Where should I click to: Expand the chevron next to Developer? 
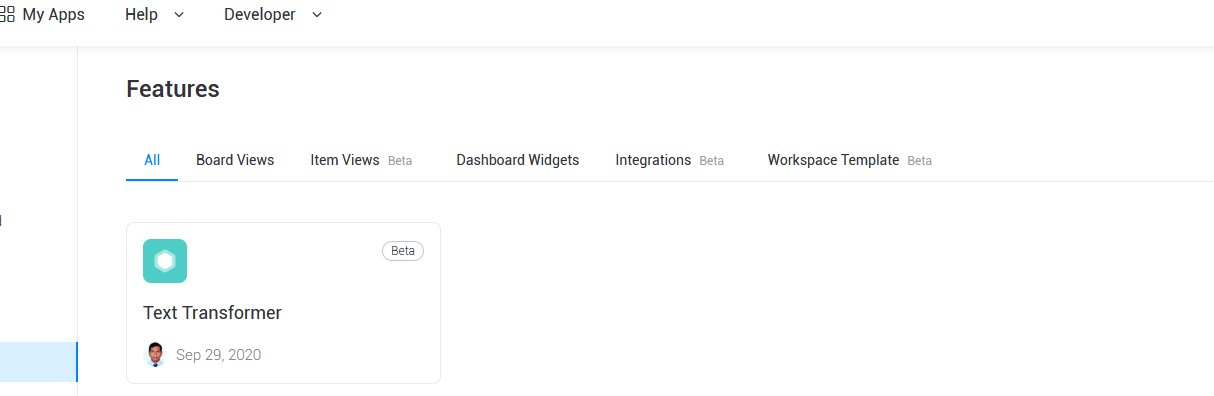[317, 15]
